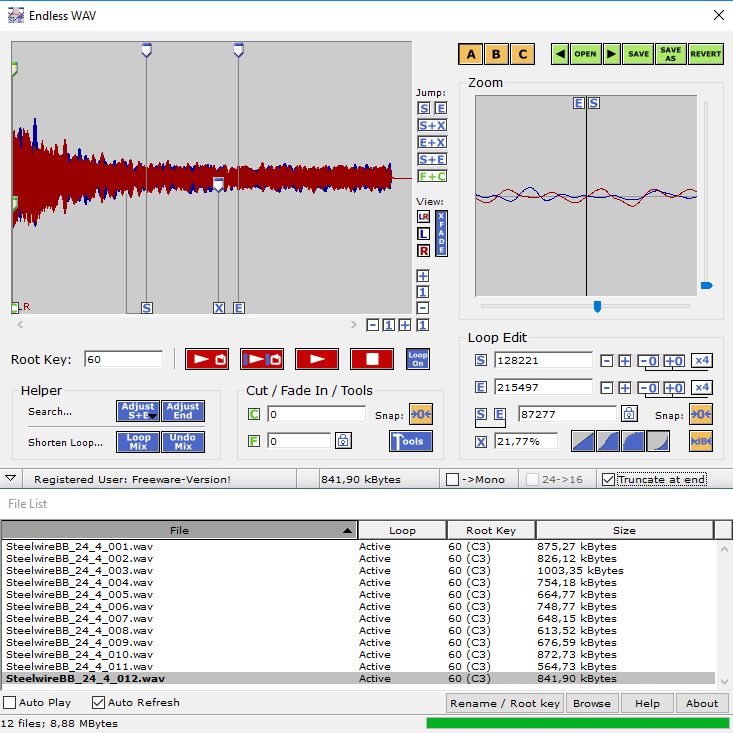733x733 pixels.
Task: Go to previous file with left arrow
Action: [x=560, y=54]
